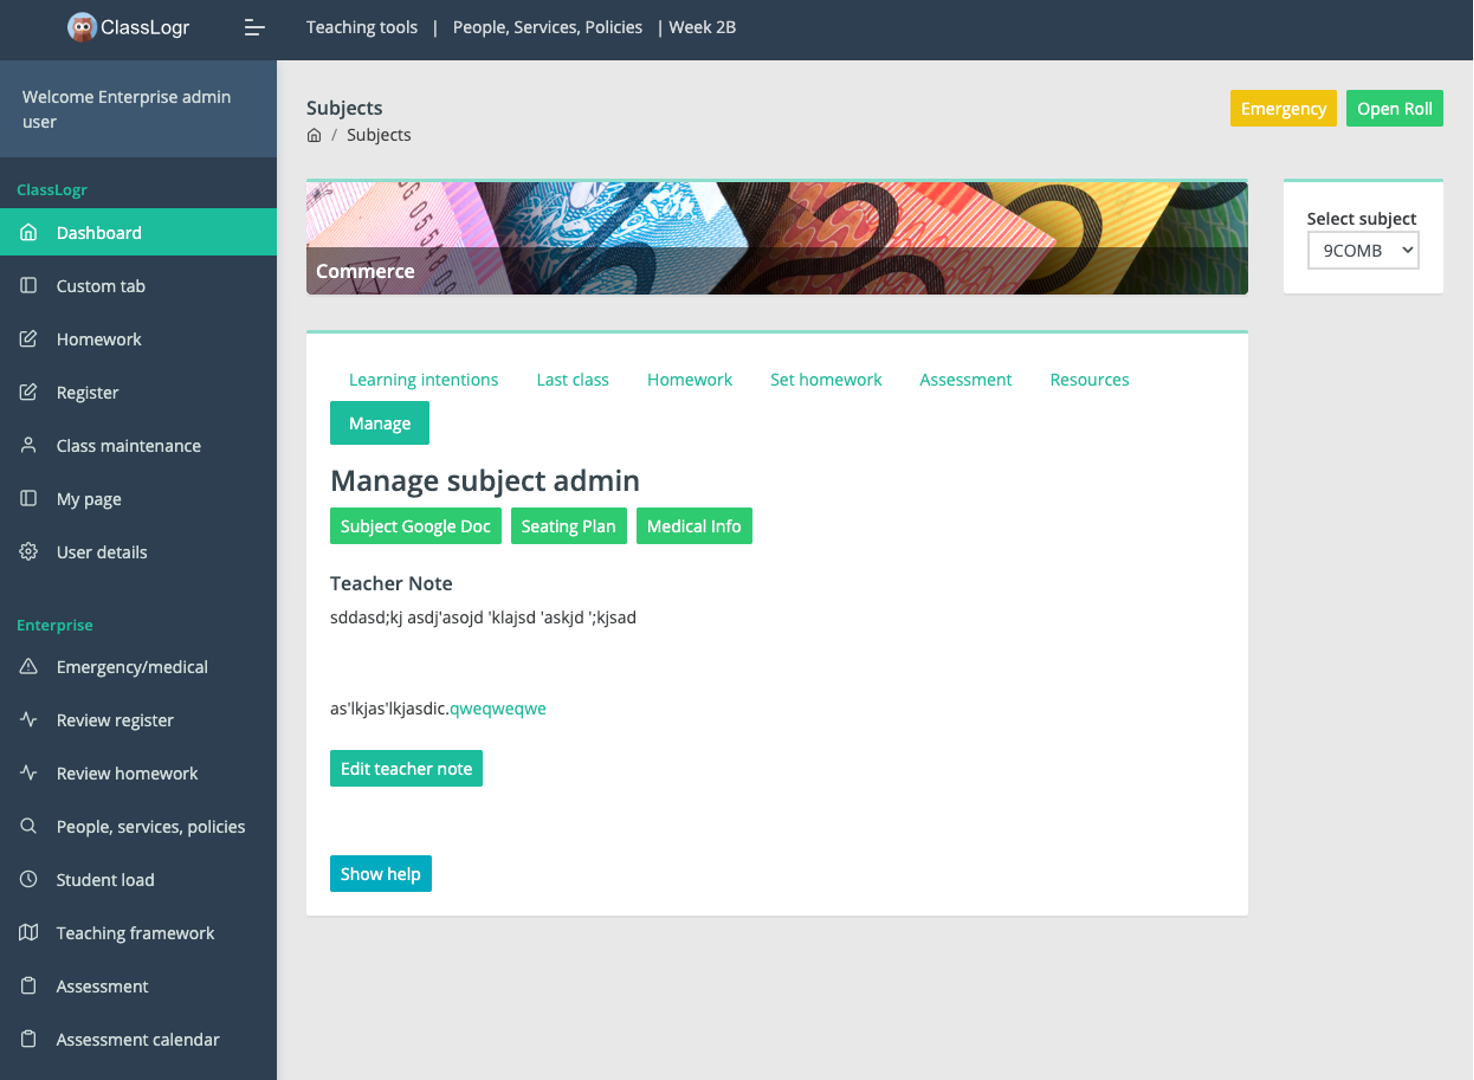
Task: Select the Resources tab
Action: (x=1089, y=380)
